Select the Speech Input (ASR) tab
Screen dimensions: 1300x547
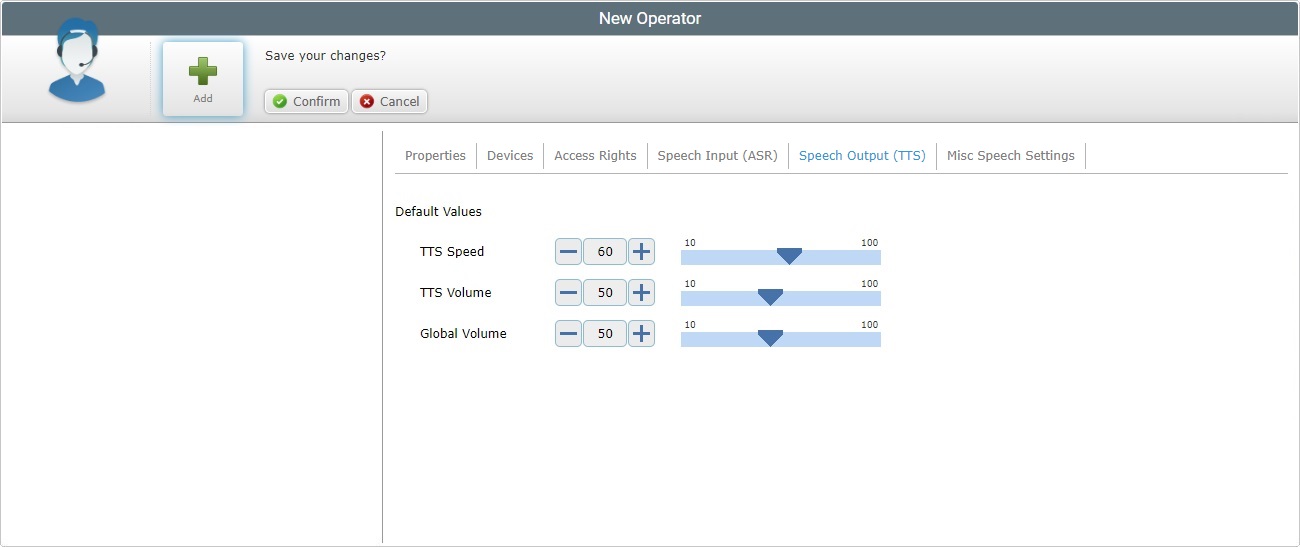717,156
